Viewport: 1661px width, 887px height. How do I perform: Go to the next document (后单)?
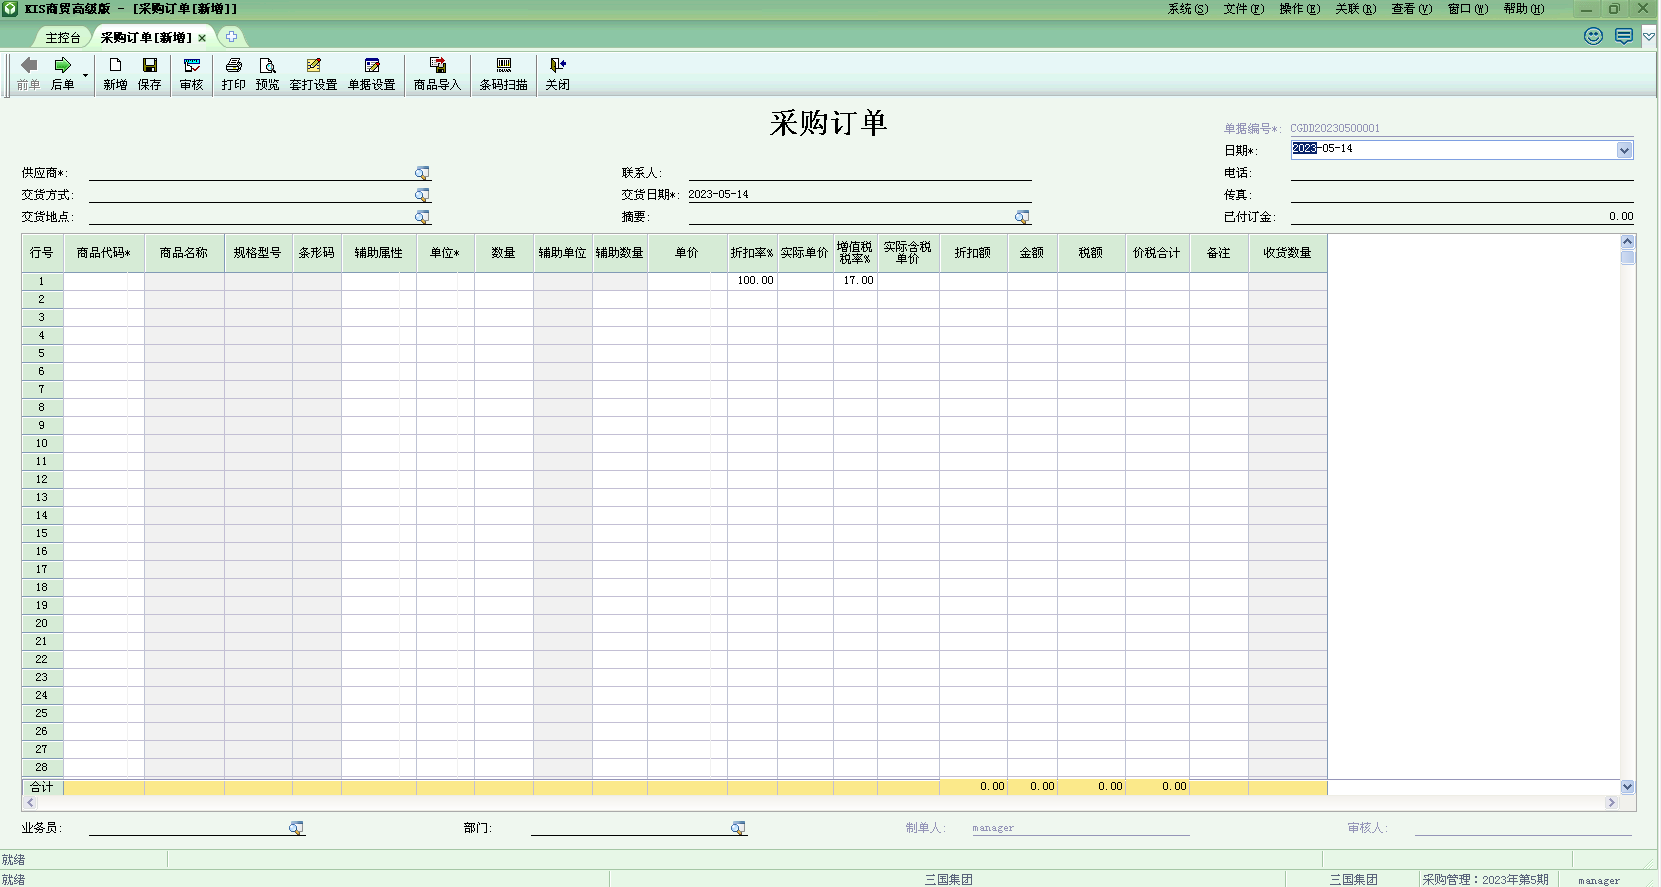pyautogui.click(x=62, y=74)
